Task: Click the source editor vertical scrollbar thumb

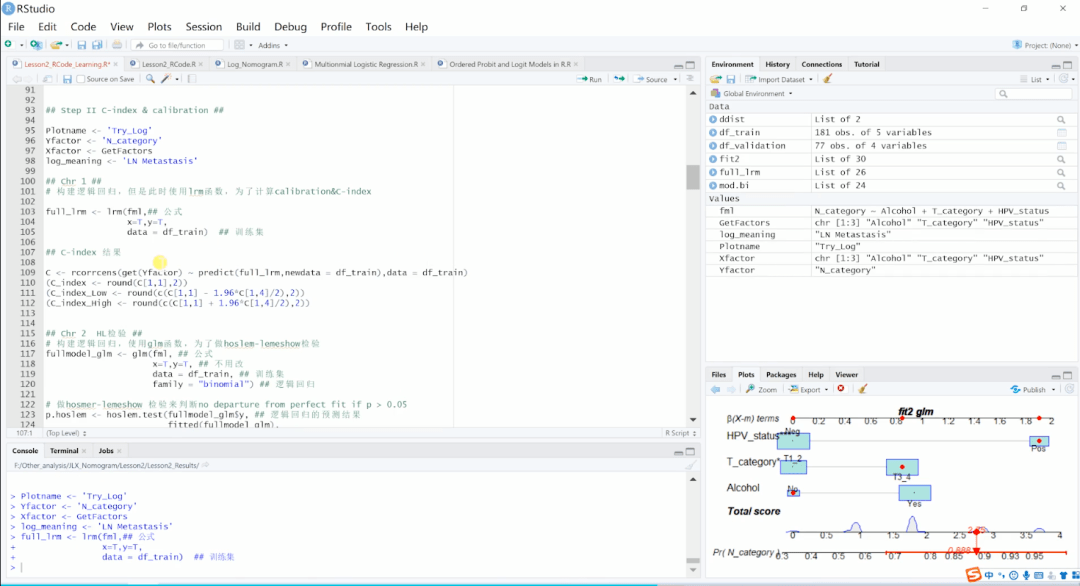Action: (692, 177)
